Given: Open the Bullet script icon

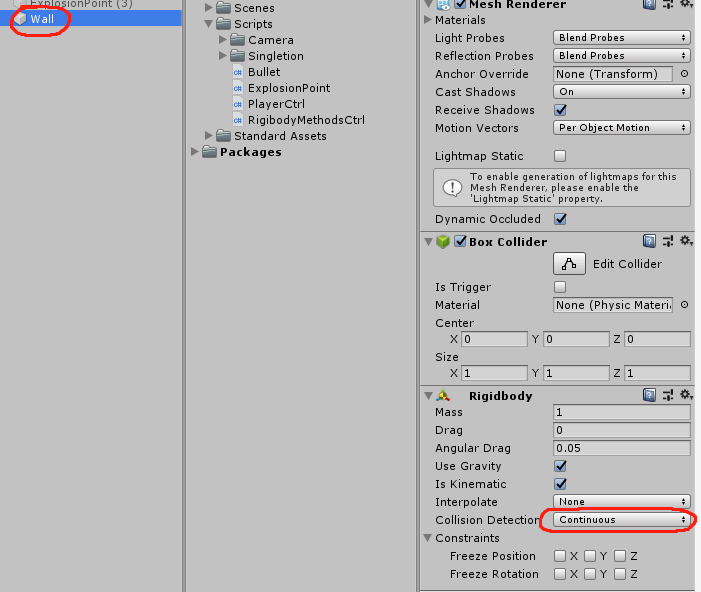Looking at the screenshot, I should [x=238, y=72].
